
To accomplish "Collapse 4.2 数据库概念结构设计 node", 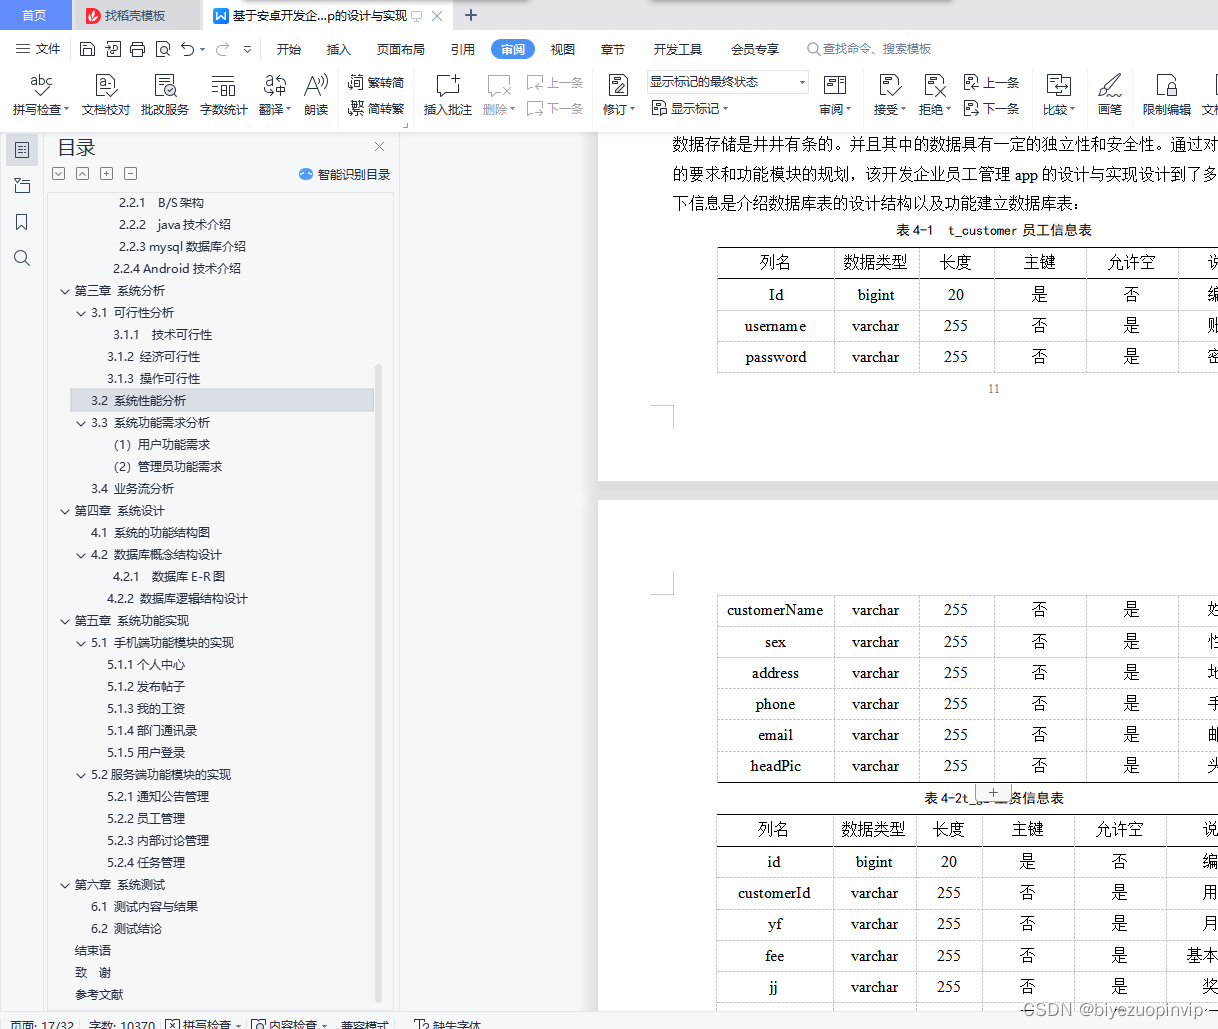I will [x=81, y=555].
